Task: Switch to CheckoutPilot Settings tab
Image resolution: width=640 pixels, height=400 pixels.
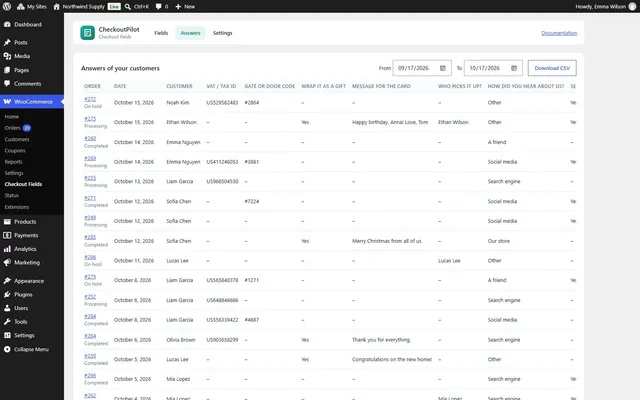Action: pos(222,33)
